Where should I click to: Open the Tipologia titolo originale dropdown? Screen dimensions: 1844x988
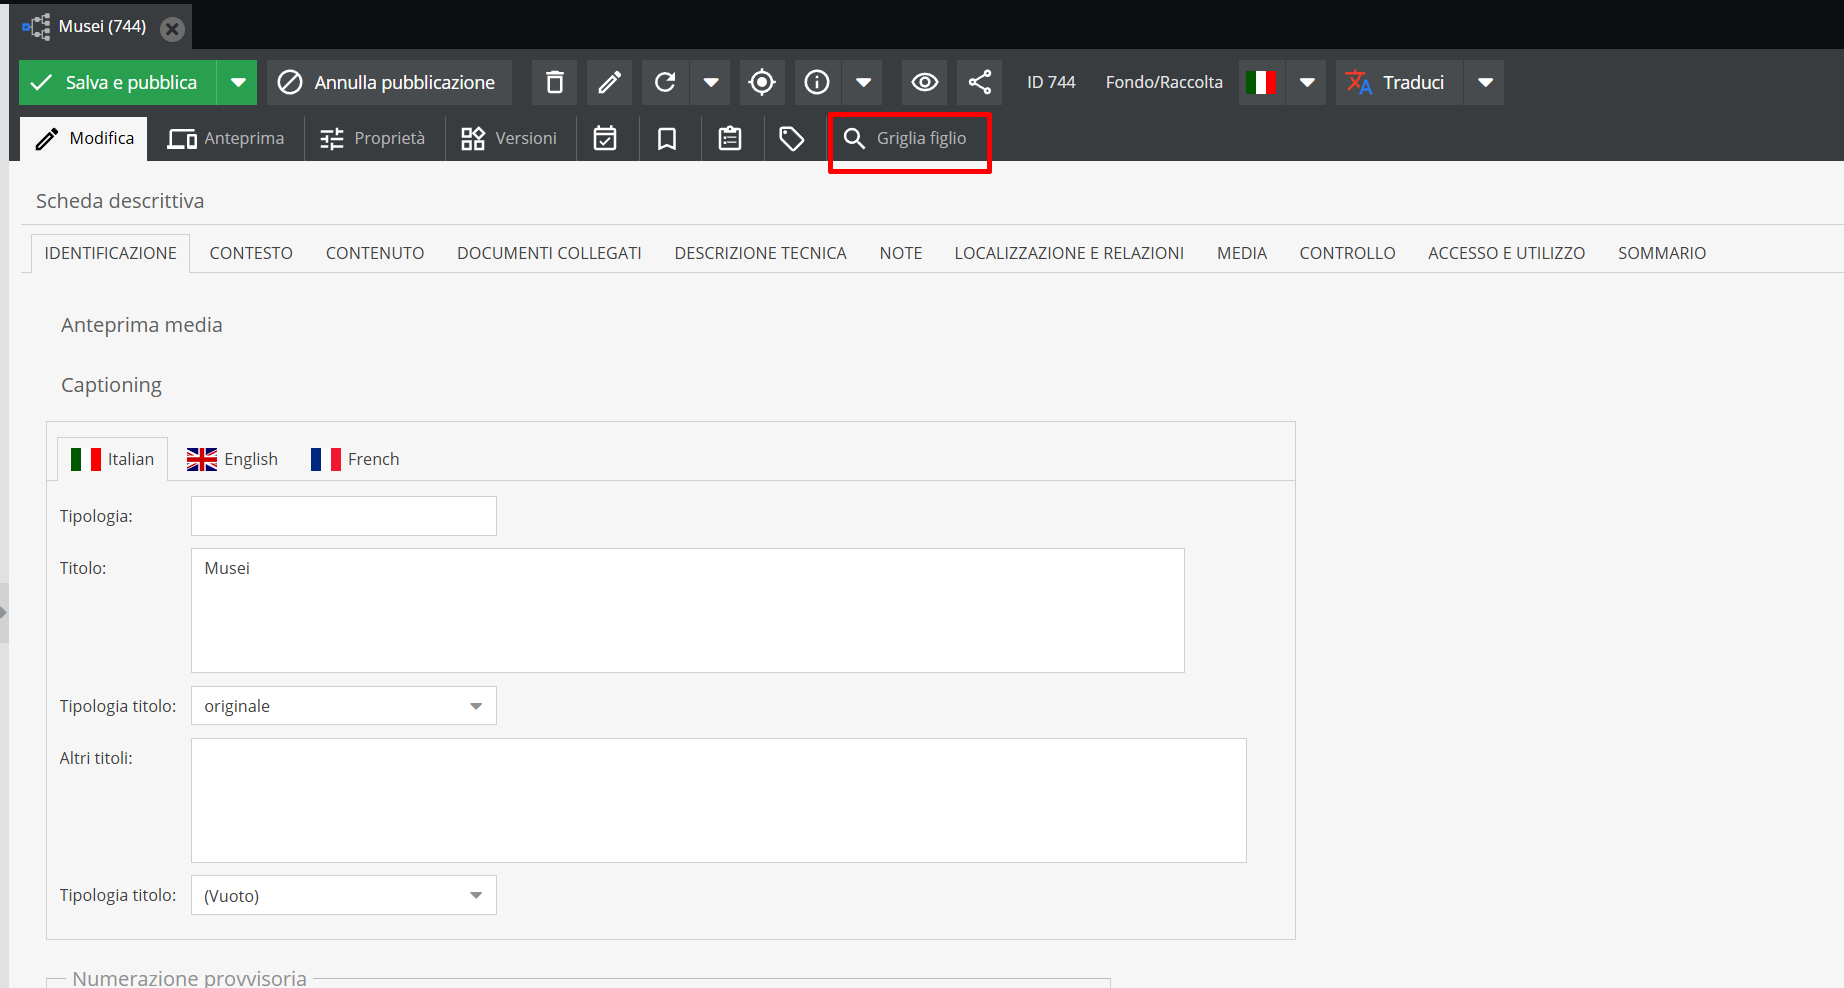[344, 706]
